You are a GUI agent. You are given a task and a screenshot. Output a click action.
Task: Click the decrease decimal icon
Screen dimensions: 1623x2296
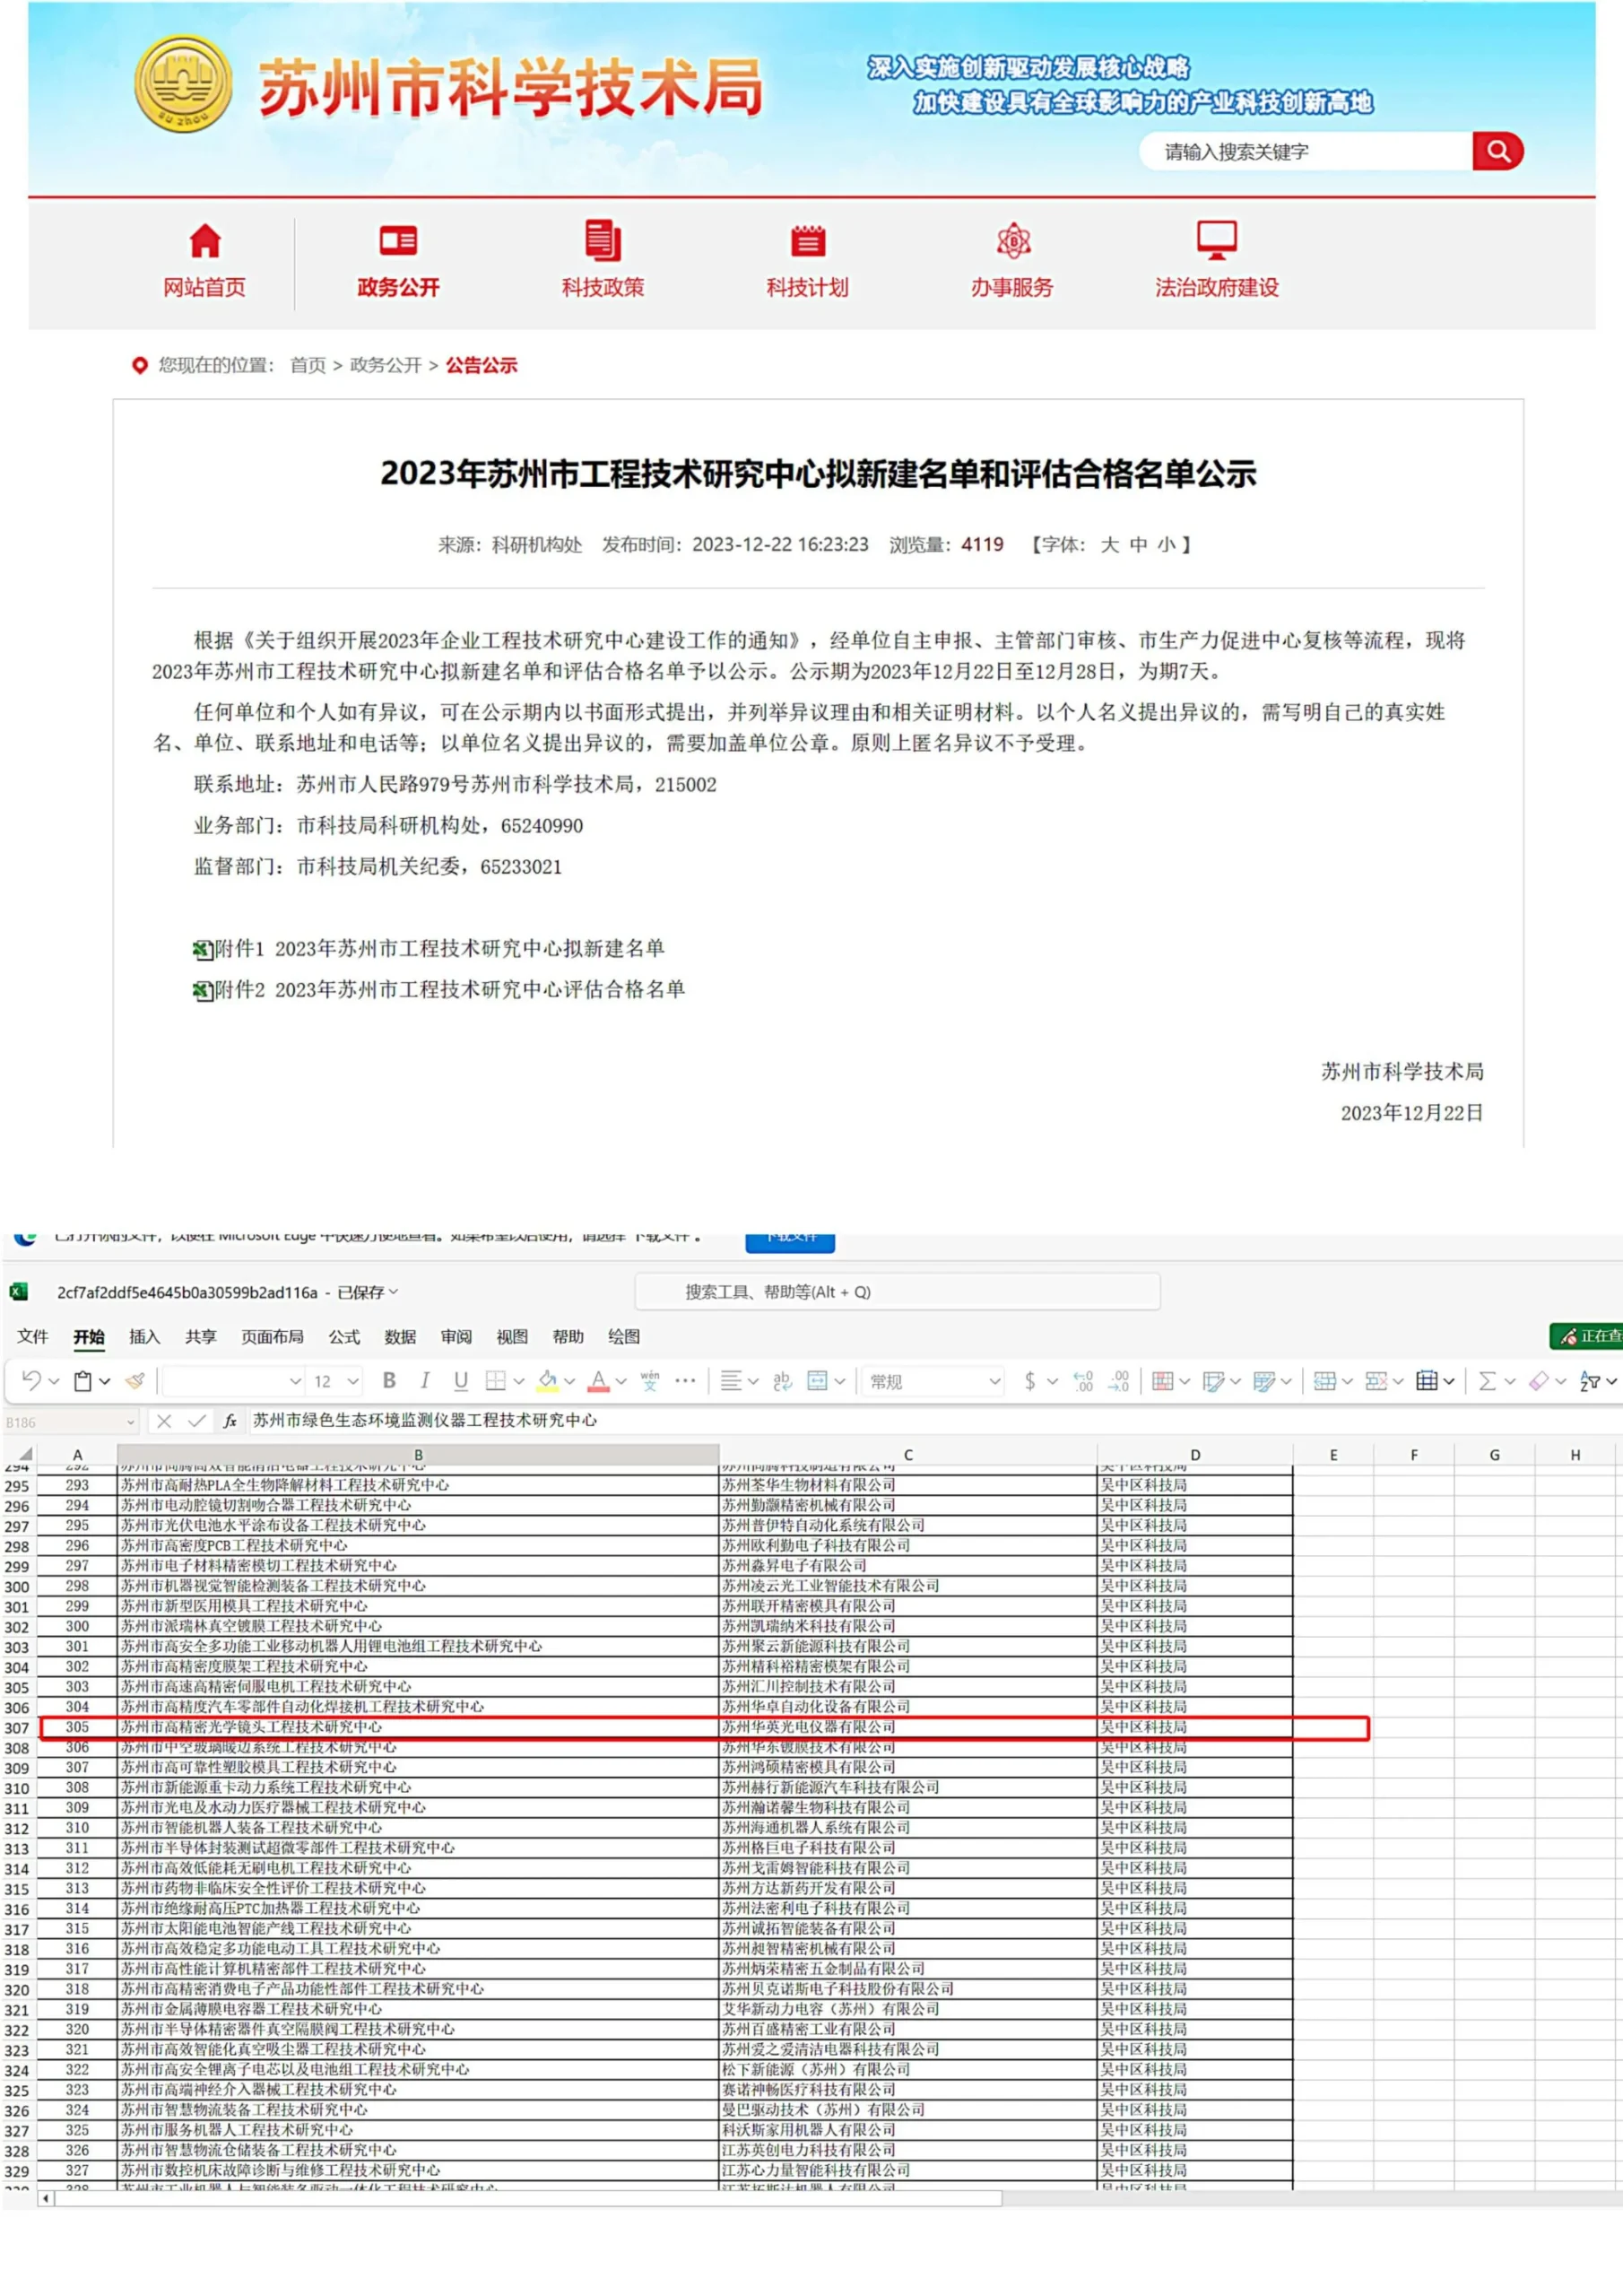[x=1119, y=1381]
